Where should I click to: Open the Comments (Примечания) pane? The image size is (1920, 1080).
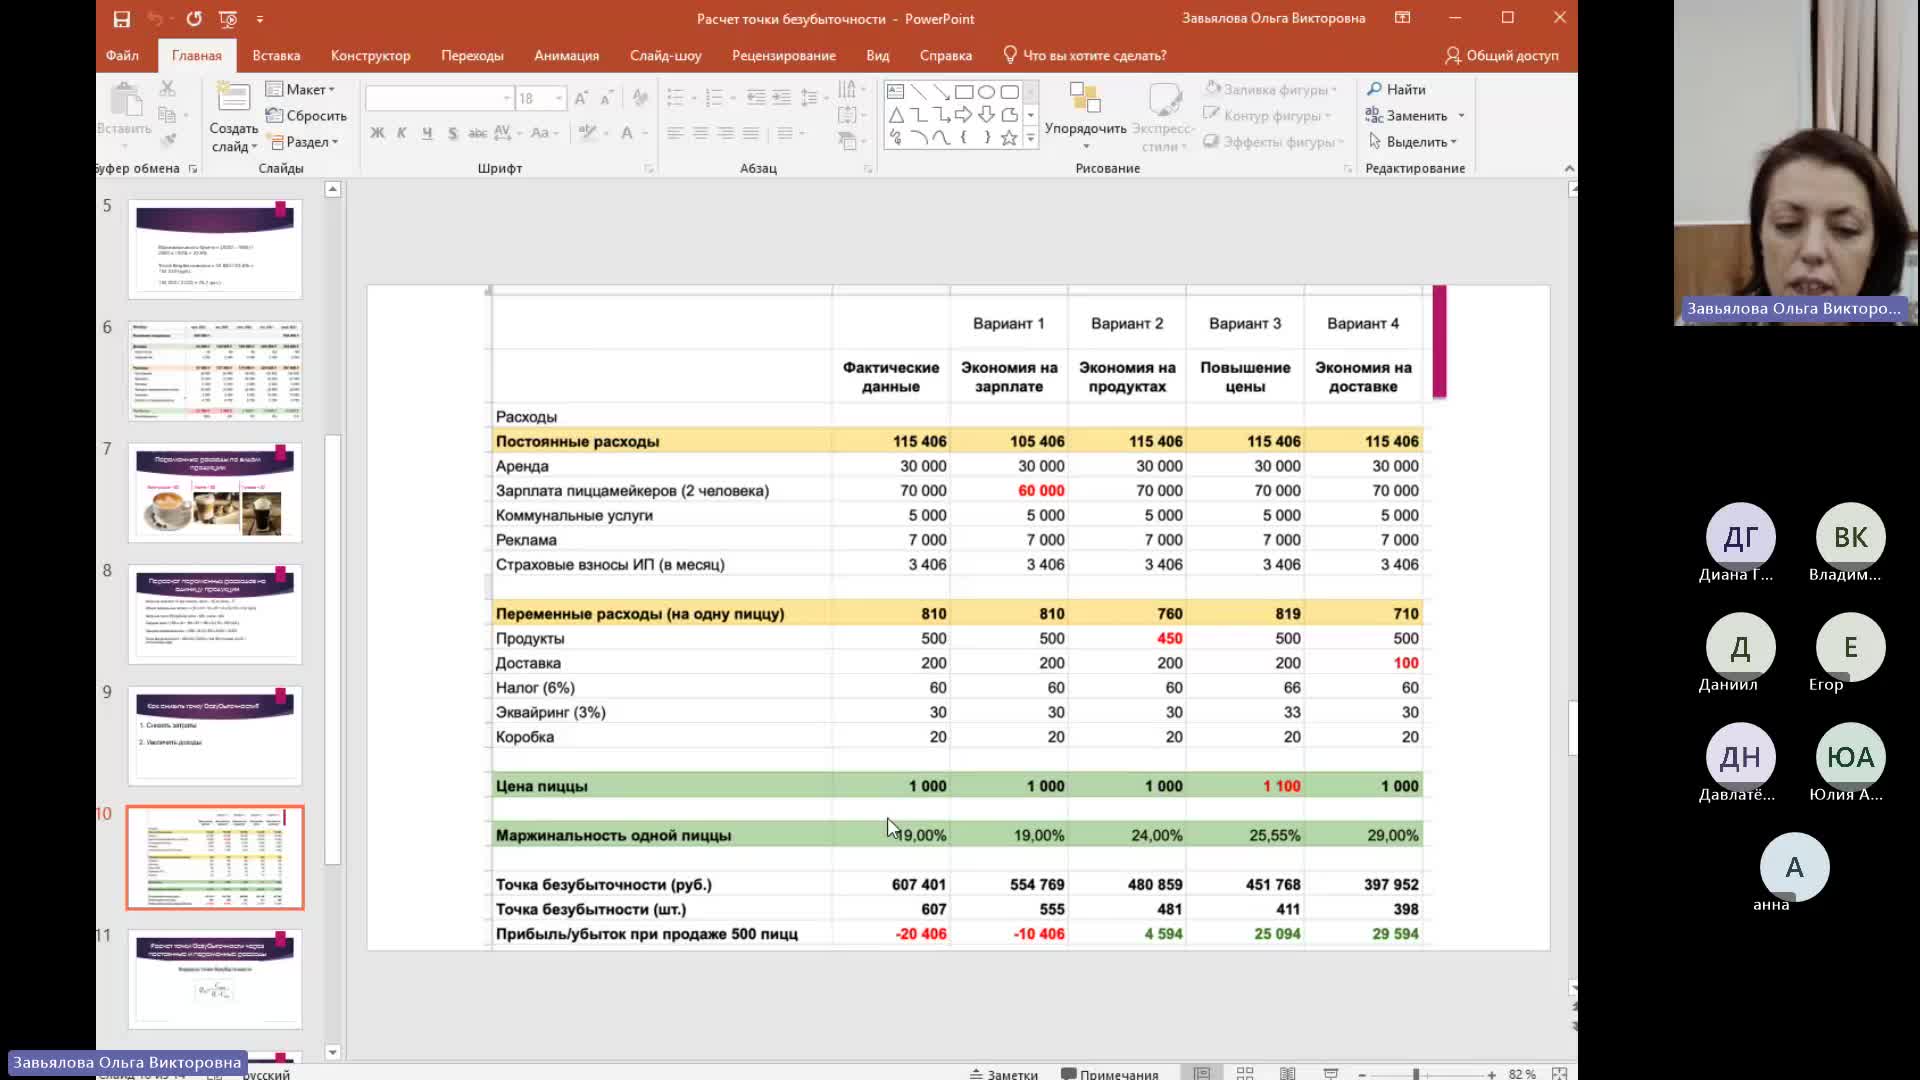click(1109, 1074)
